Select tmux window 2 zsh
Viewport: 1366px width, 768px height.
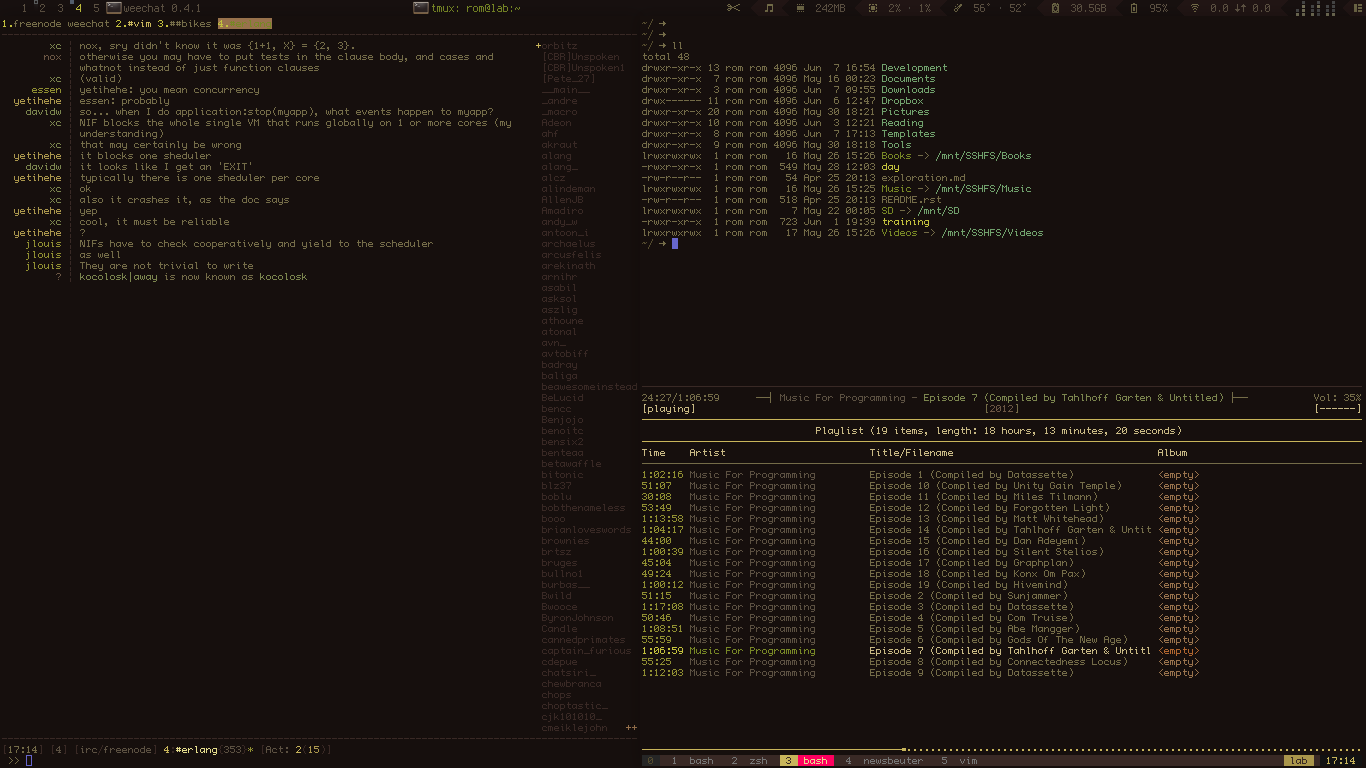coord(750,761)
